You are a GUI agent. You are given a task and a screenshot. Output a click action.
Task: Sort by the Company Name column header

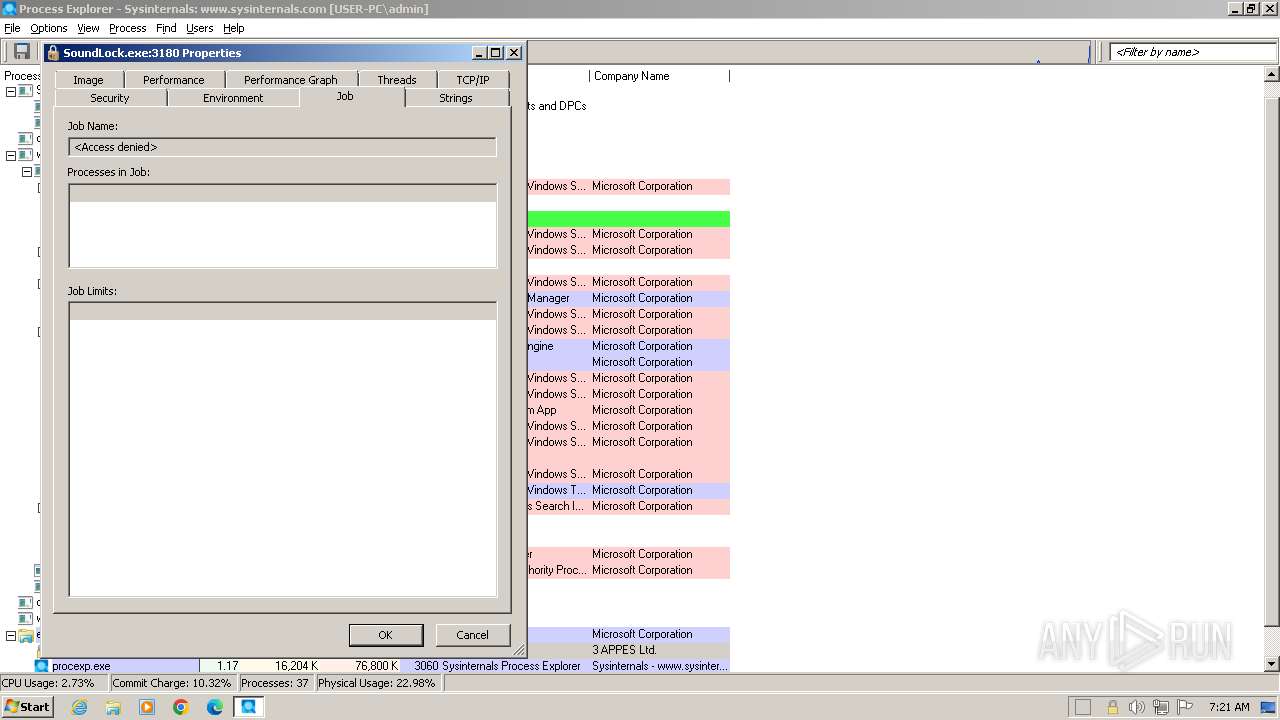pyautogui.click(x=659, y=76)
